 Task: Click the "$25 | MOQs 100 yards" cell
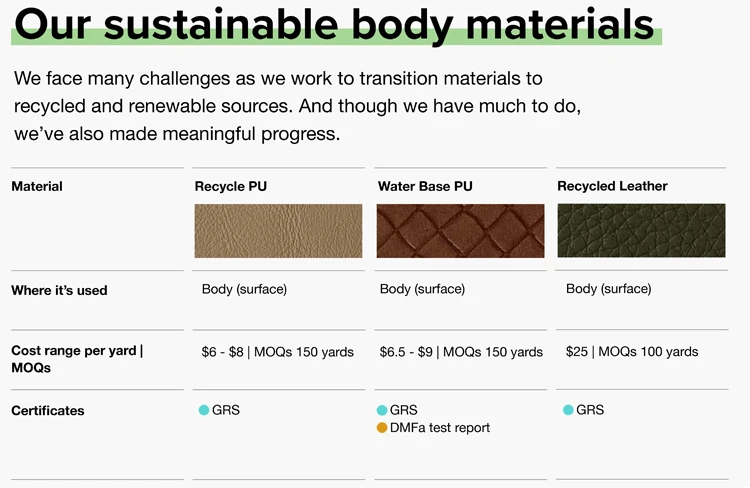[x=632, y=352]
